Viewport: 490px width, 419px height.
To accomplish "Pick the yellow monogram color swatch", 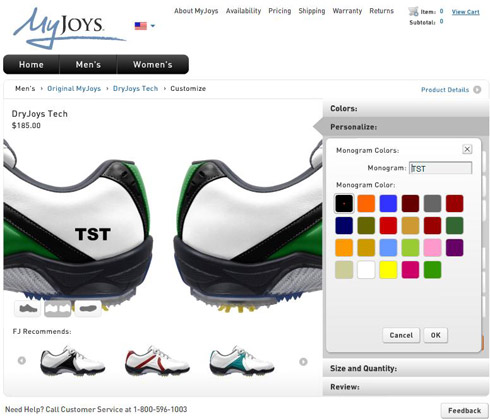I will coord(388,270).
